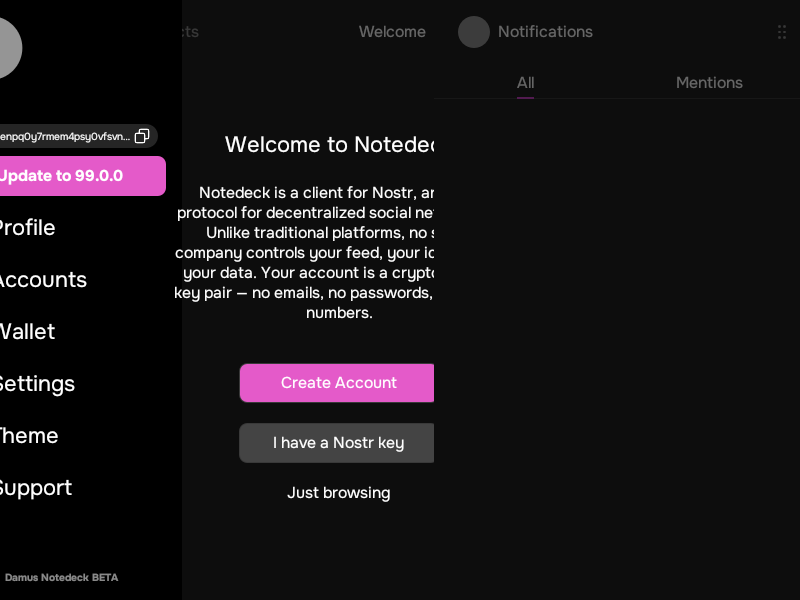The height and width of the screenshot is (600, 800).
Task: Open Accounts from the side menu
Action: [x=41, y=280]
